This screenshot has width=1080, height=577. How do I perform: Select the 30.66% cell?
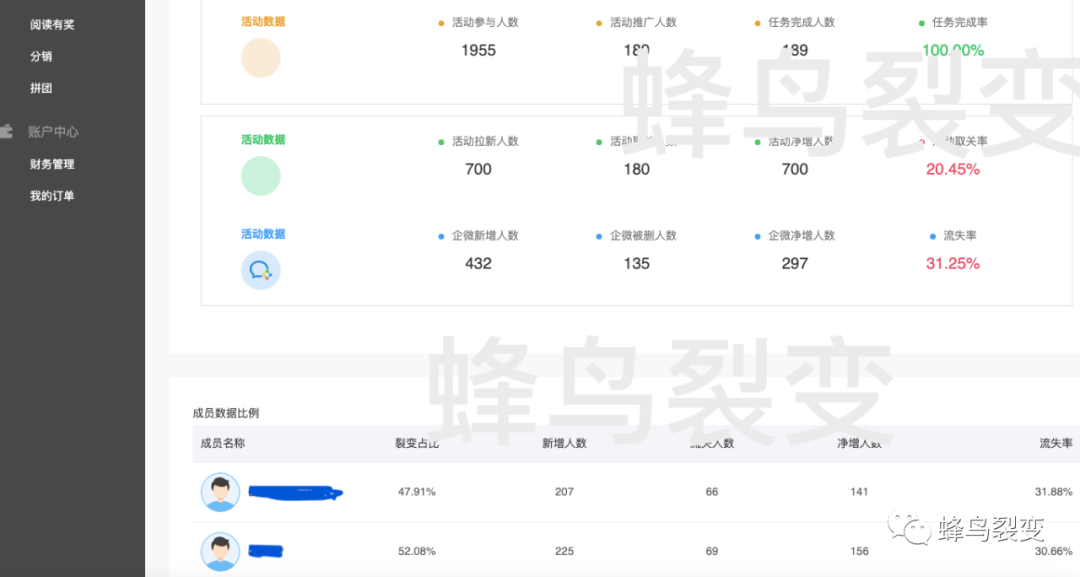(1054, 551)
